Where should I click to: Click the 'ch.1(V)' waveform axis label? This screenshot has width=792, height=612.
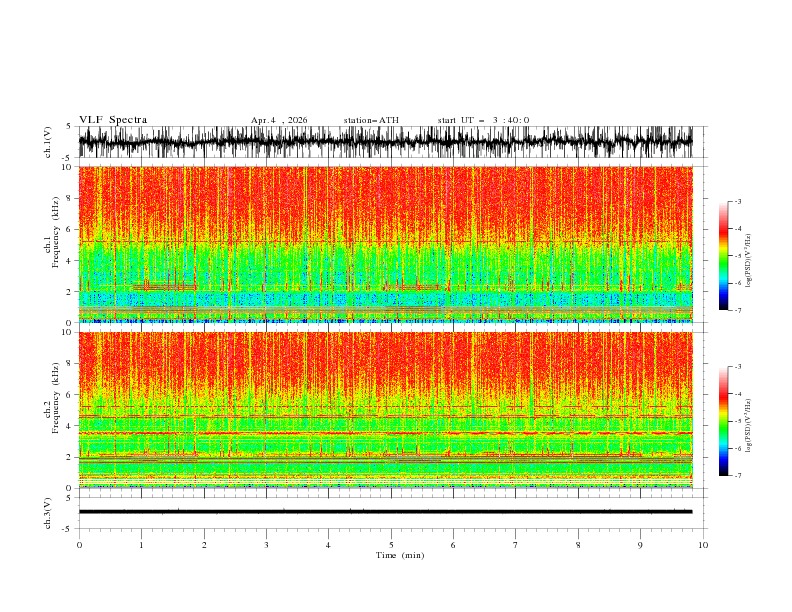[x=48, y=142]
